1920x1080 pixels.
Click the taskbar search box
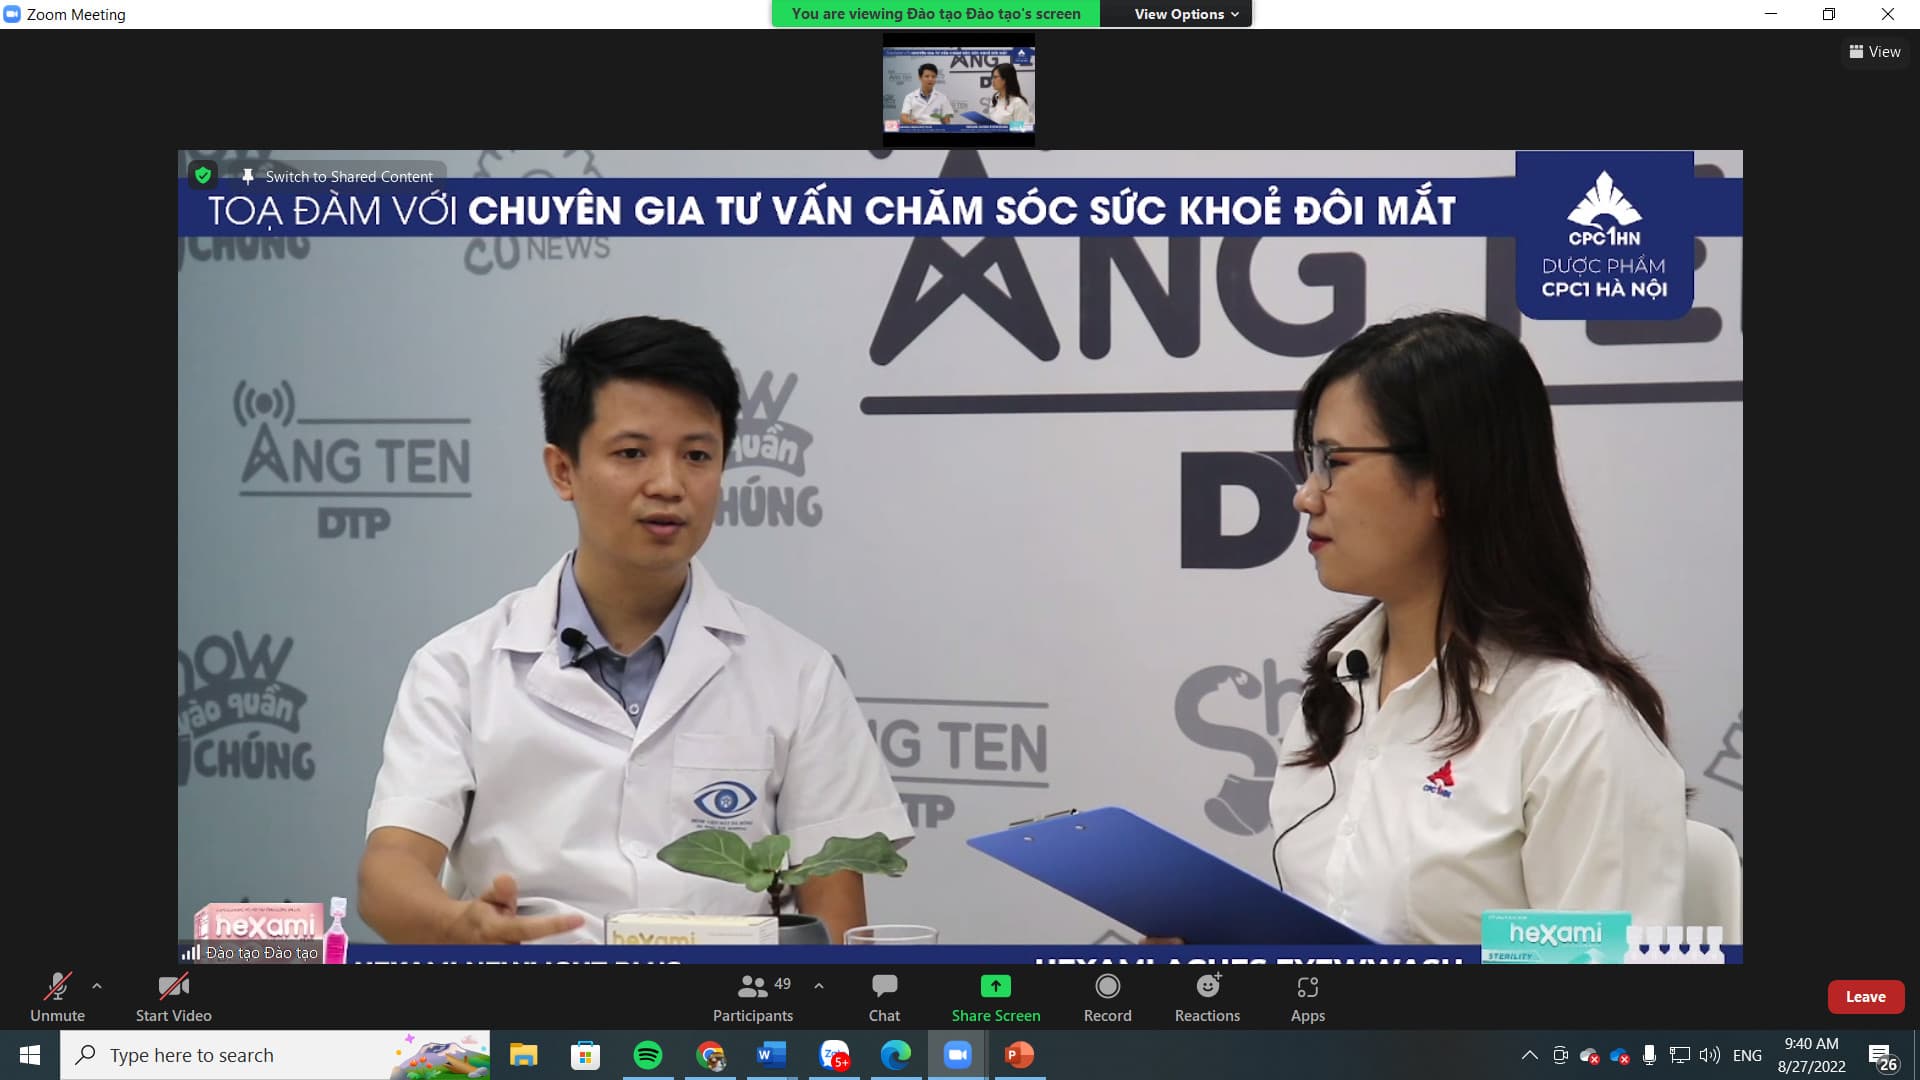pos(275,1055)
